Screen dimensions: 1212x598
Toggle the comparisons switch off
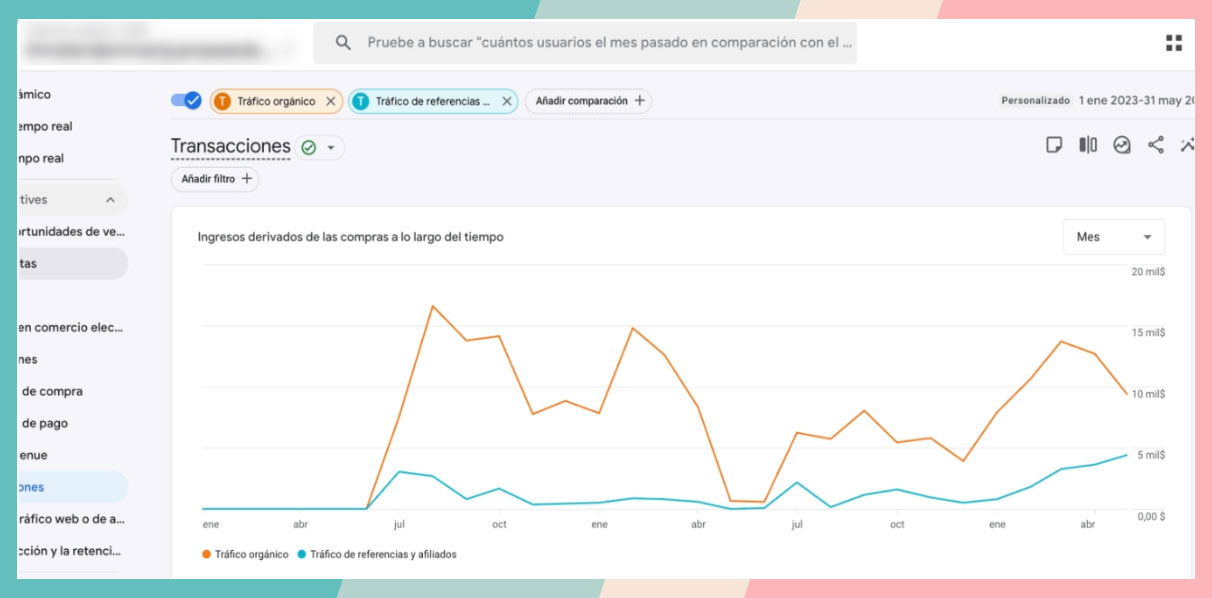tap(186, 100)
